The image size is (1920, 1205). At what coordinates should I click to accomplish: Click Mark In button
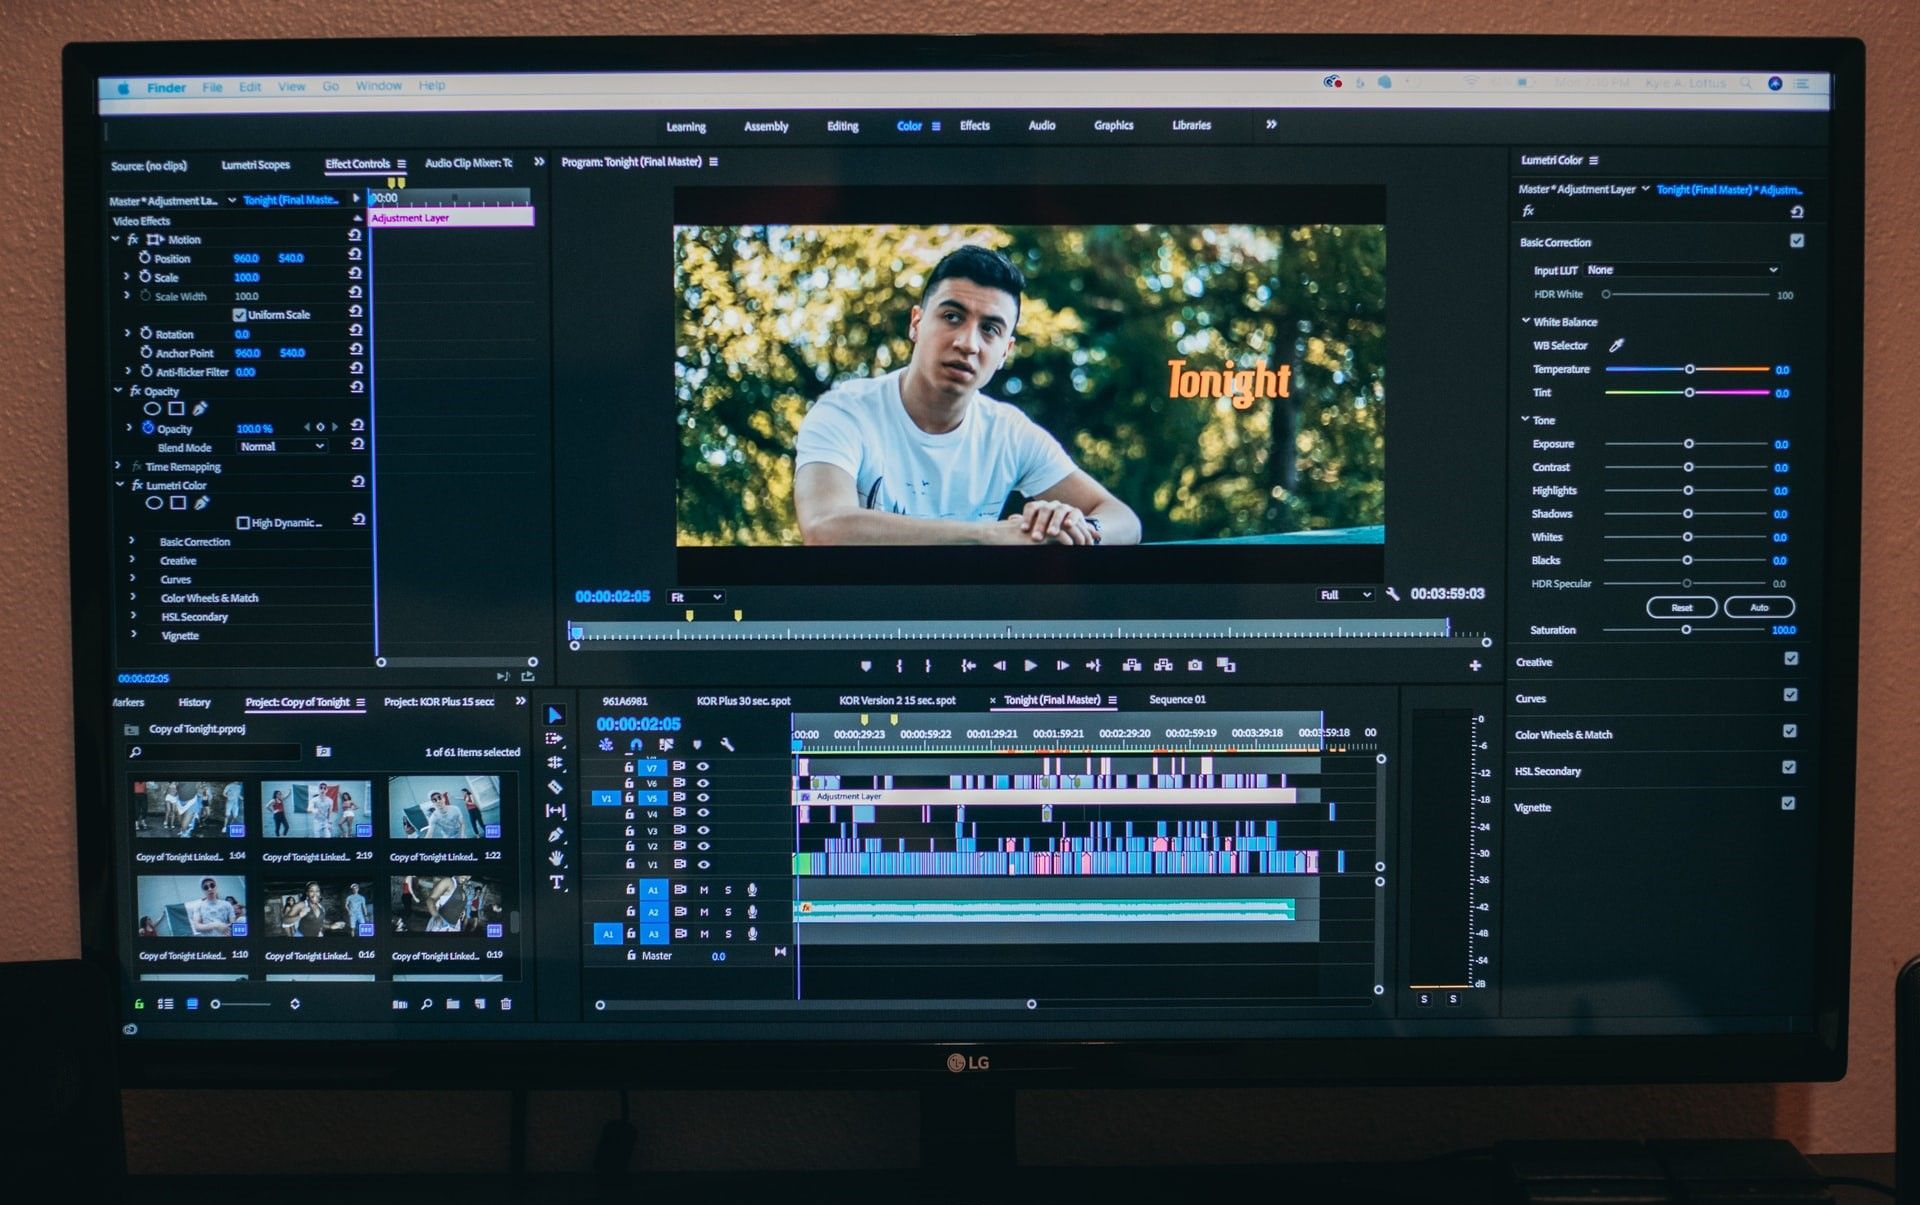tap(899, 666)
